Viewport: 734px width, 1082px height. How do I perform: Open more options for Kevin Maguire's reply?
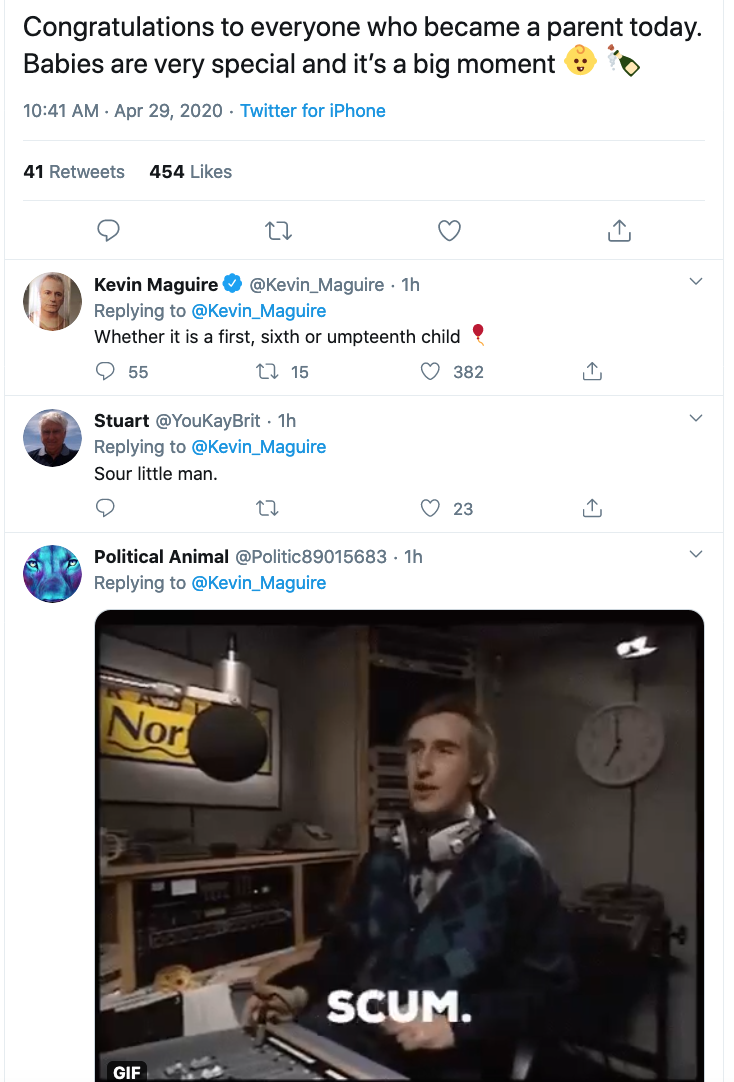pos(697,283)
